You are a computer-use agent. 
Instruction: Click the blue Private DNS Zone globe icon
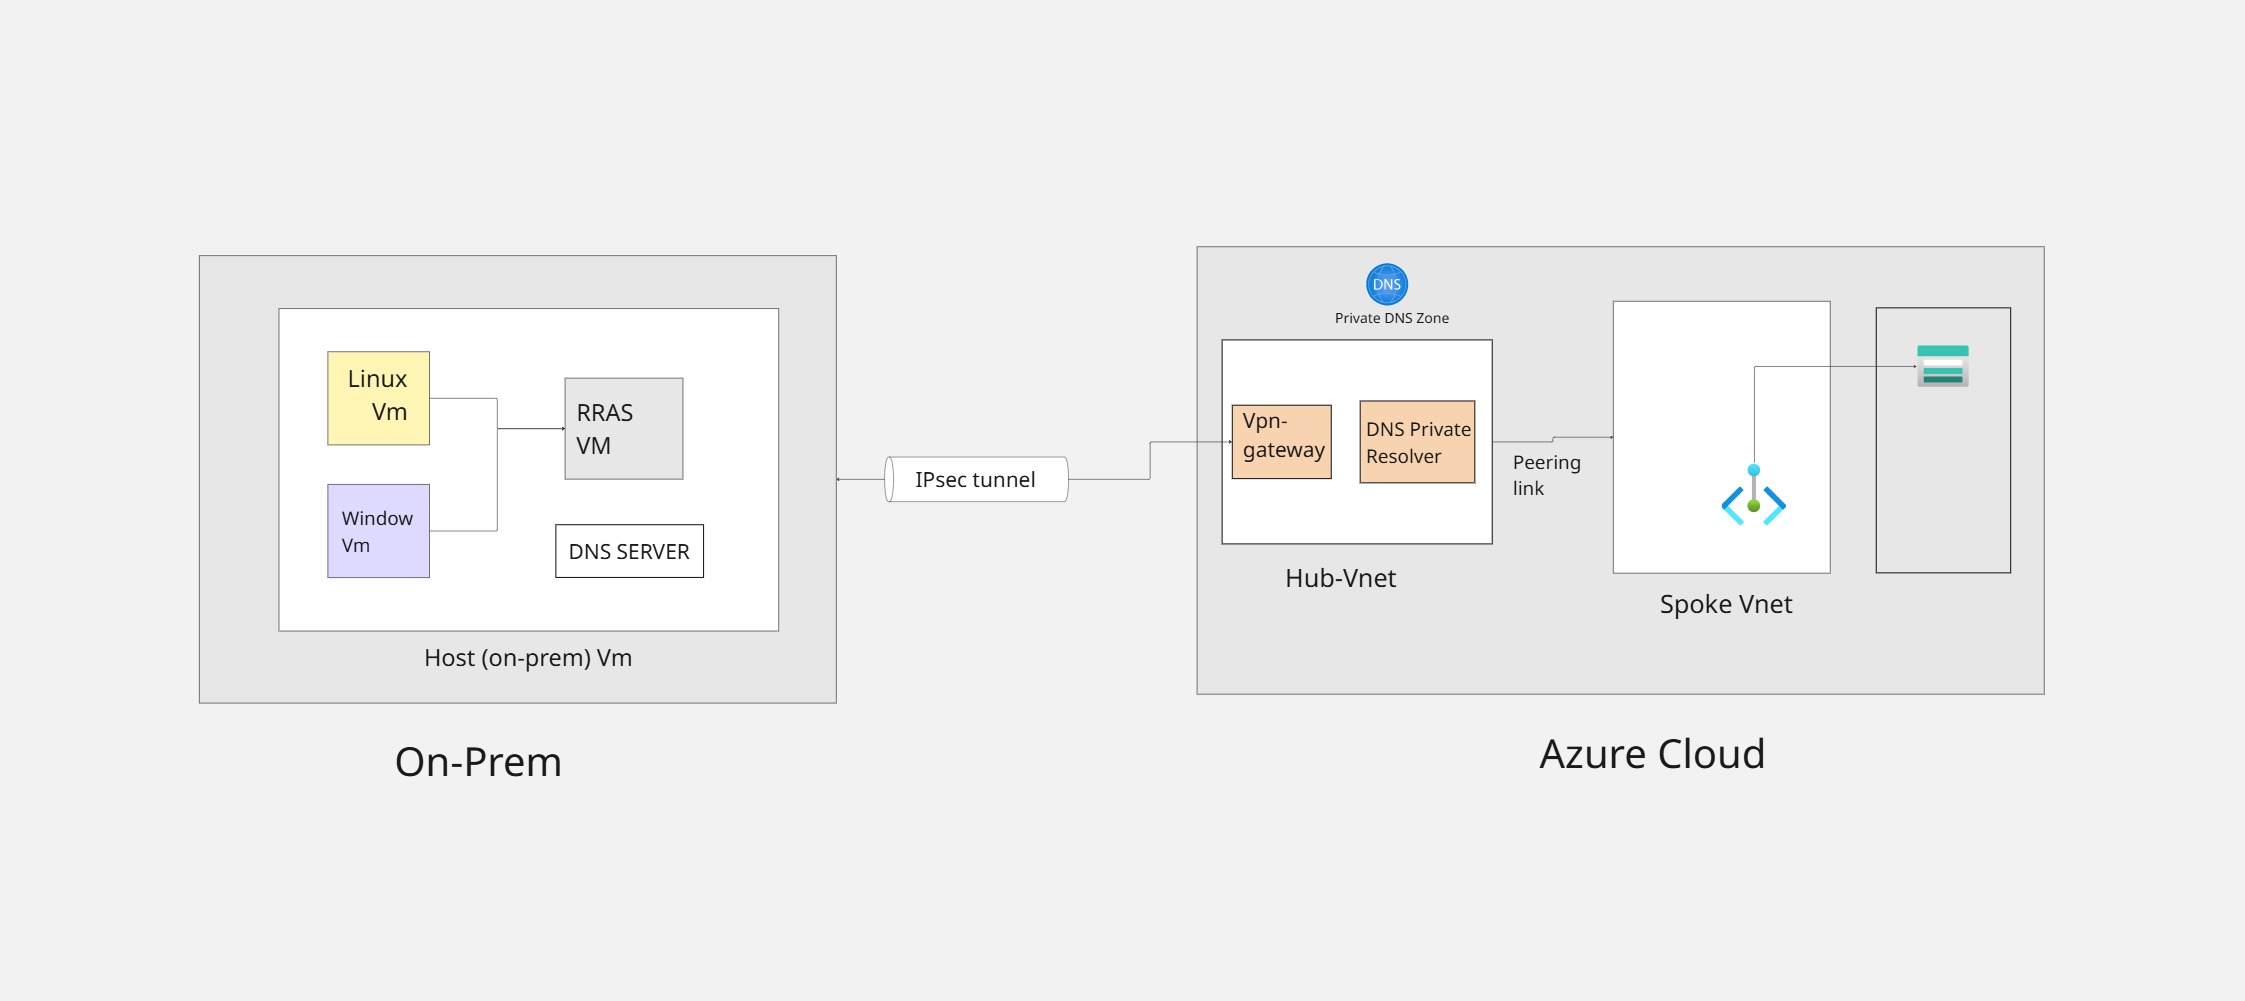(x=1387, y=284)
